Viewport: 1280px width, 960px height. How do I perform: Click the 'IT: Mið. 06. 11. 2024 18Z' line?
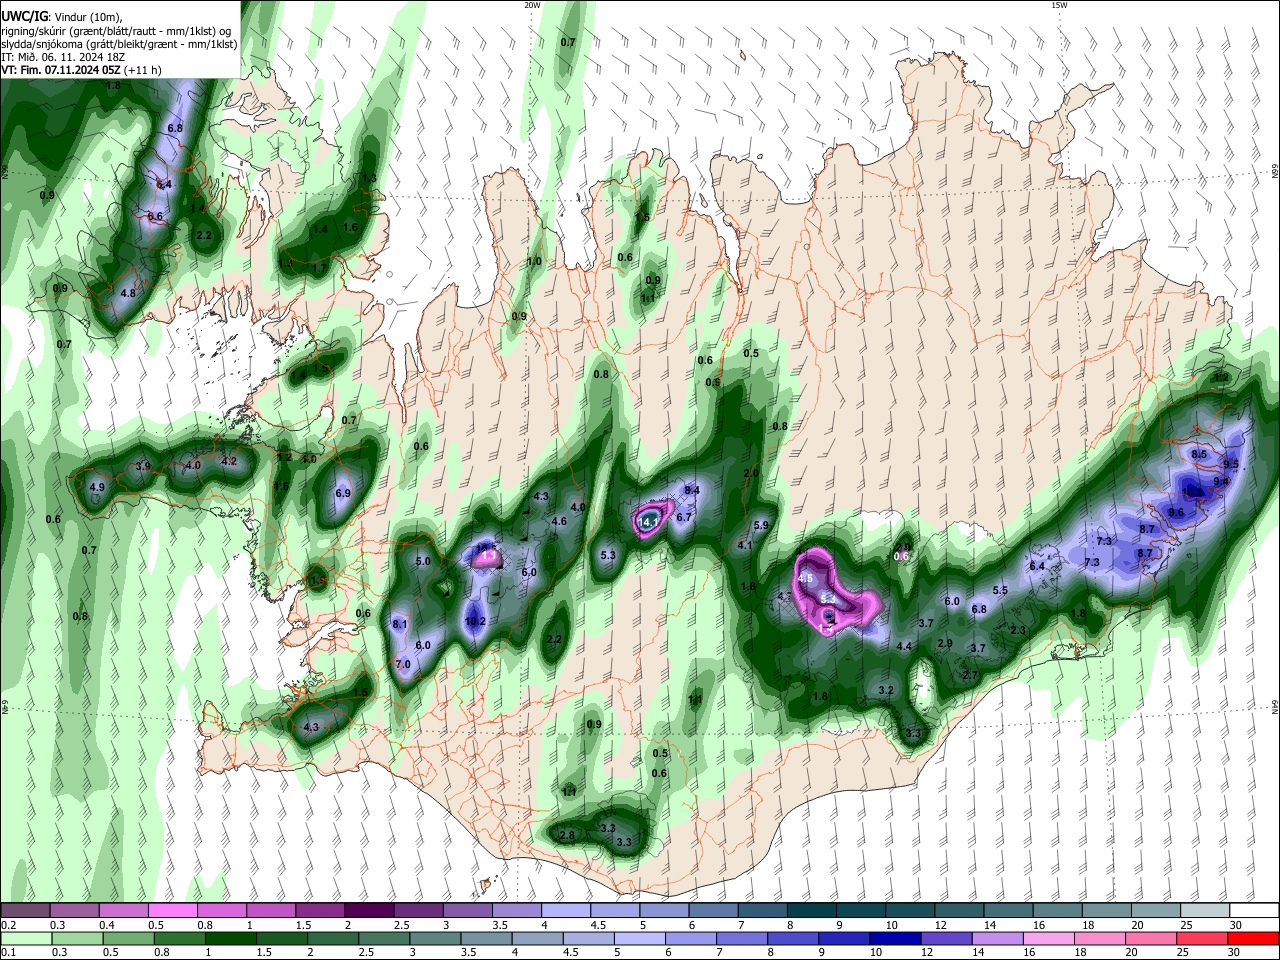click(x=63, y=57)
